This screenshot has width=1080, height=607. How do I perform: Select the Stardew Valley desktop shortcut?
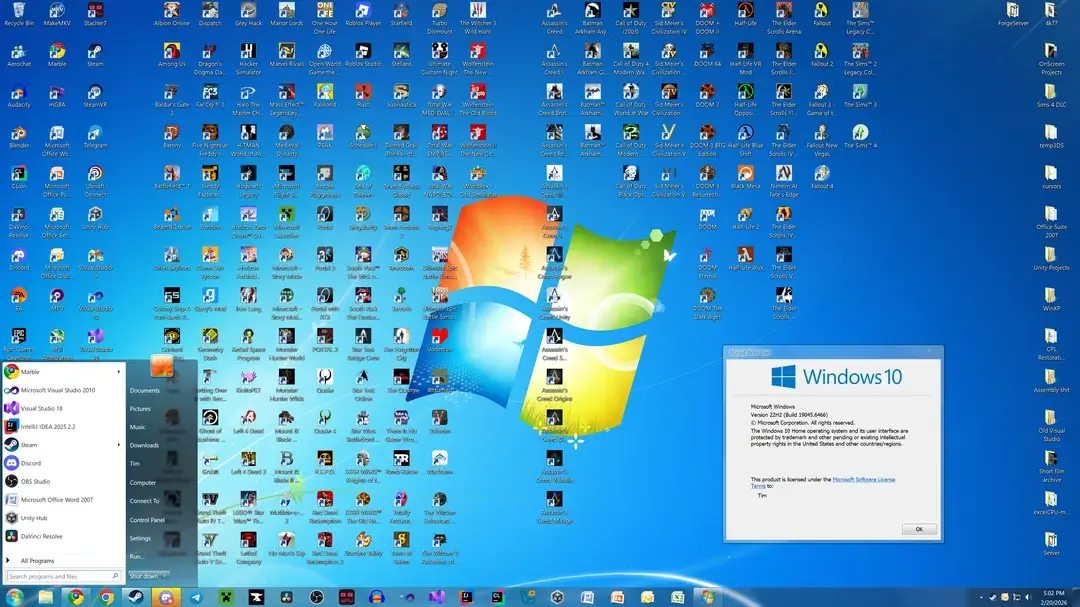click(x=363, y=544)
